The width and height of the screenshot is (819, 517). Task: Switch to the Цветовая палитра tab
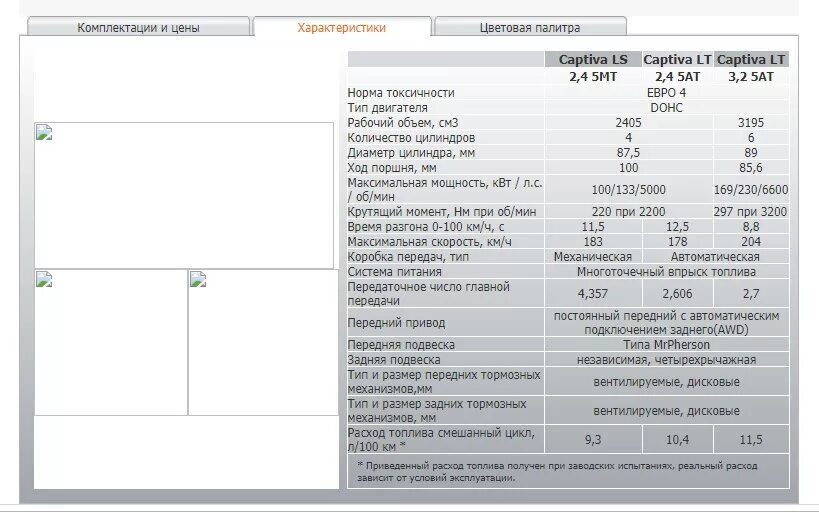pyautogui.click(x=530, y=27)
